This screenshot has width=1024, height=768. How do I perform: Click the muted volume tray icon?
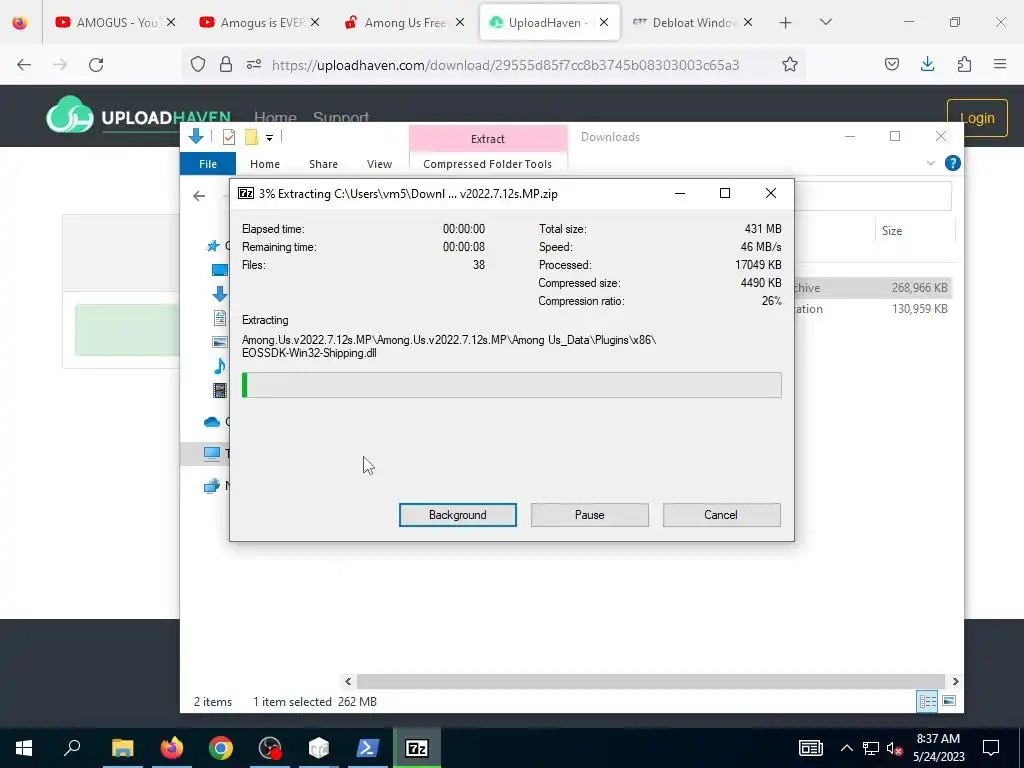[895, 748]
